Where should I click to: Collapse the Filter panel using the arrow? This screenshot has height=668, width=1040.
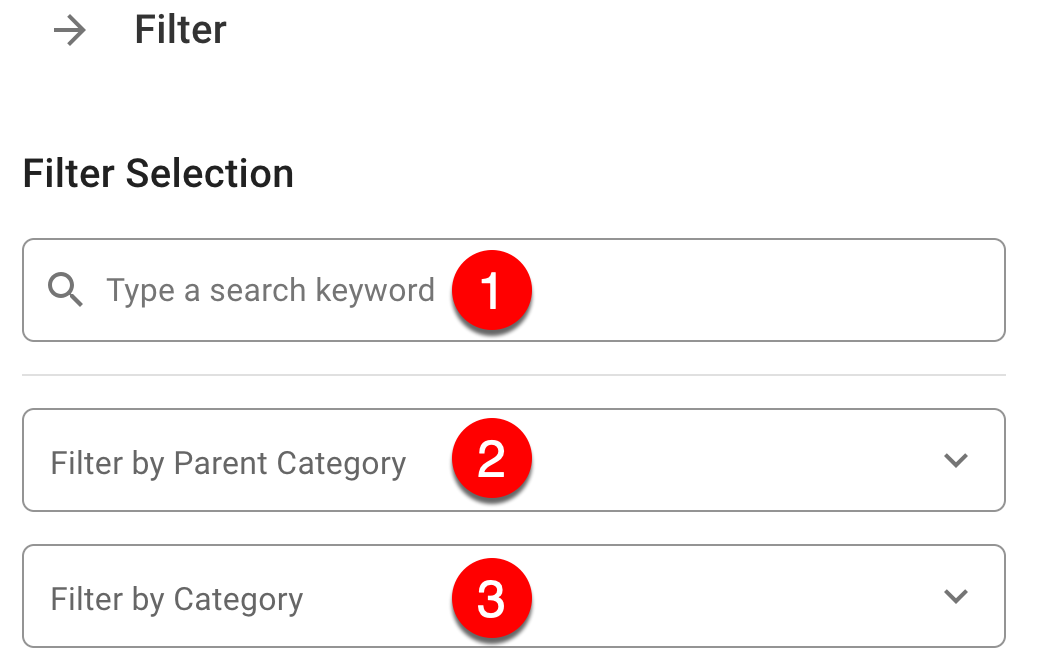(x=70, y=32)
